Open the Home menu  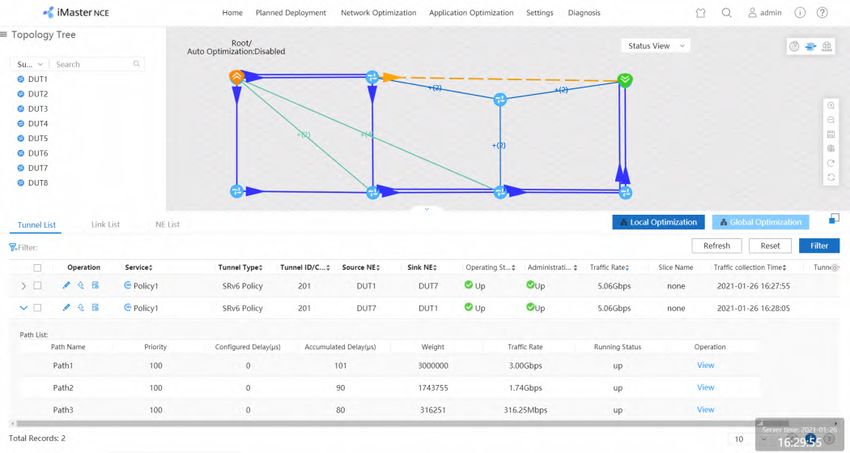point(233,12)
